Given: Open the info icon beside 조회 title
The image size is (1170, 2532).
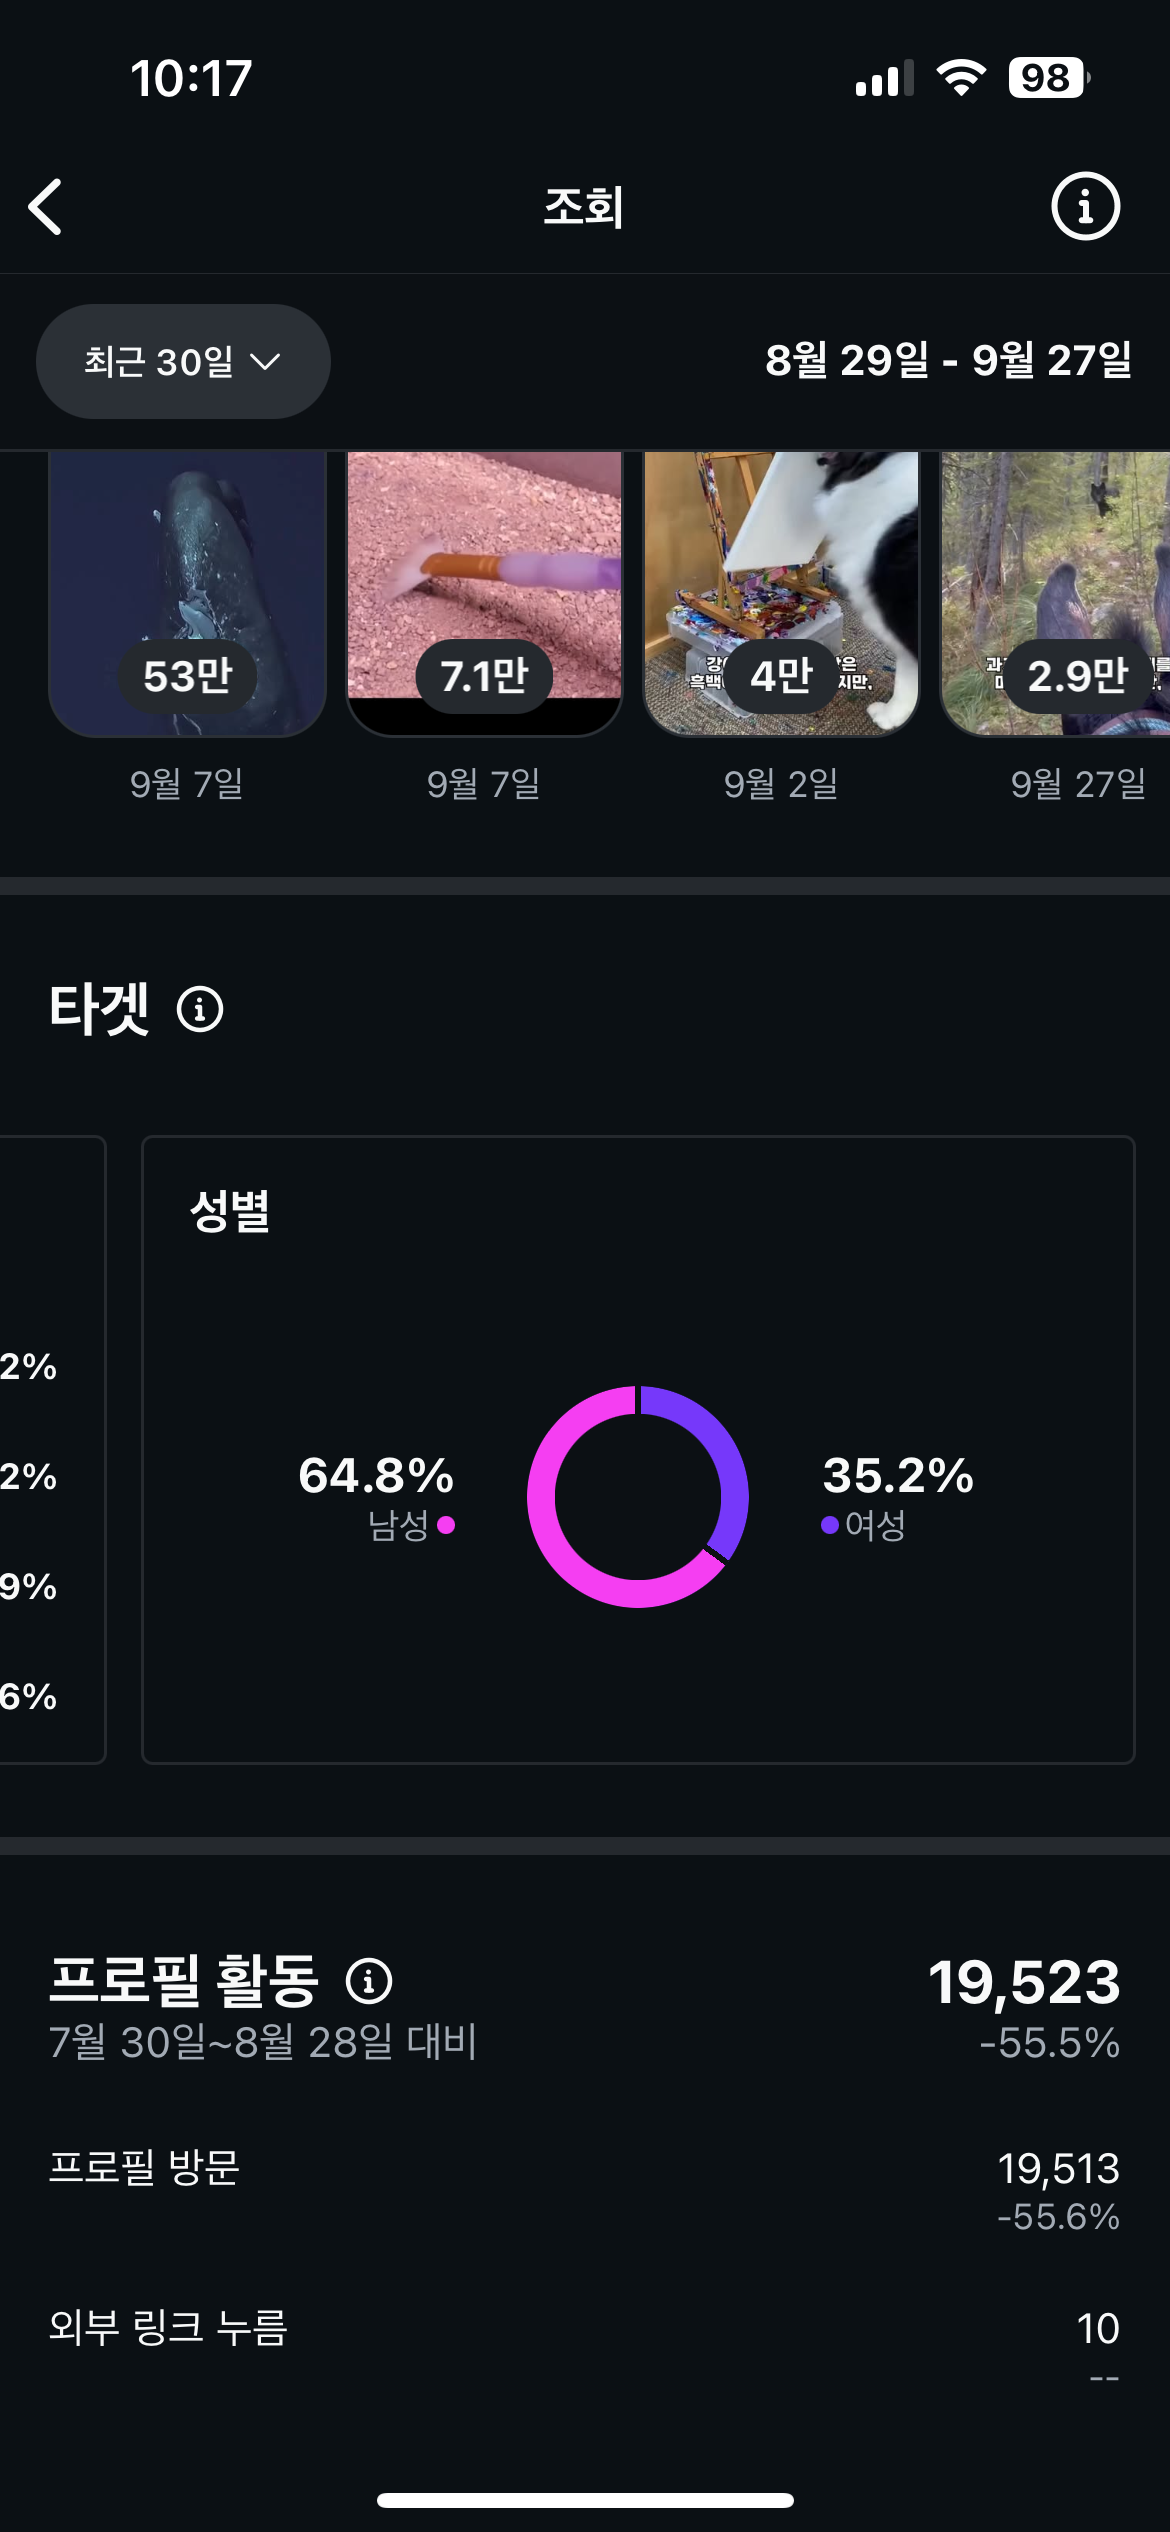Looking at the screenshot, I should [1085, 207].
